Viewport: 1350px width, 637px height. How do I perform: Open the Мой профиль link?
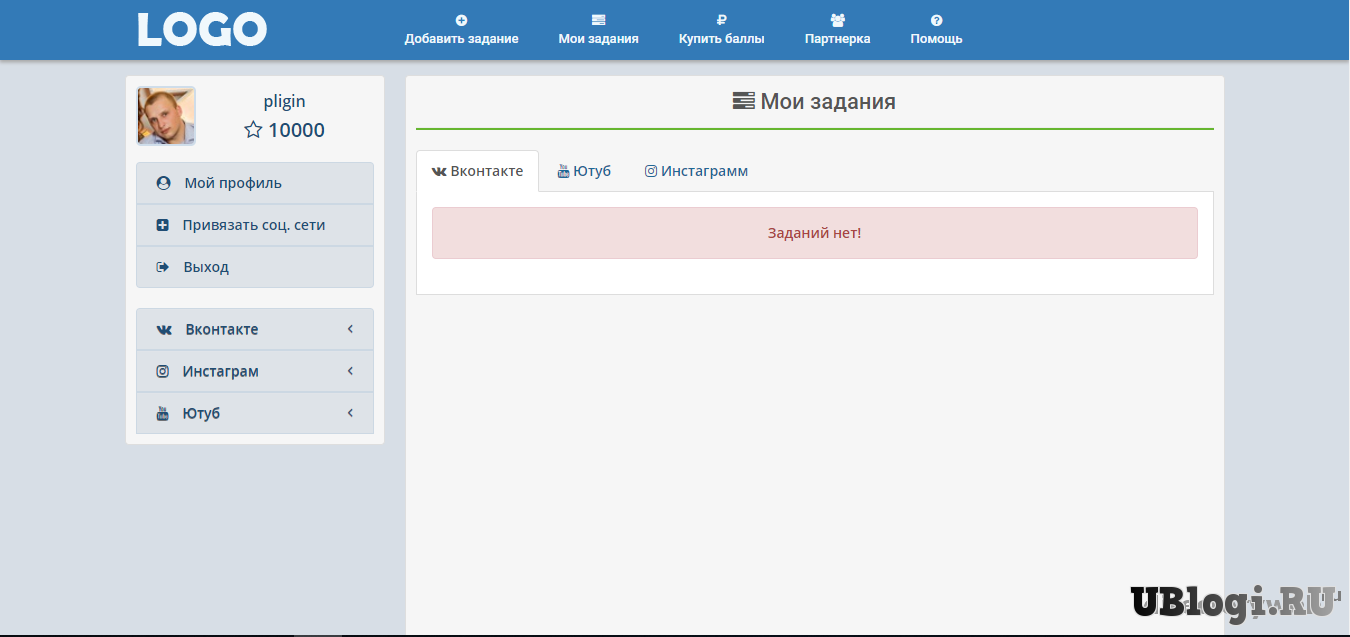pyautogui.click(x=233, y=183)
